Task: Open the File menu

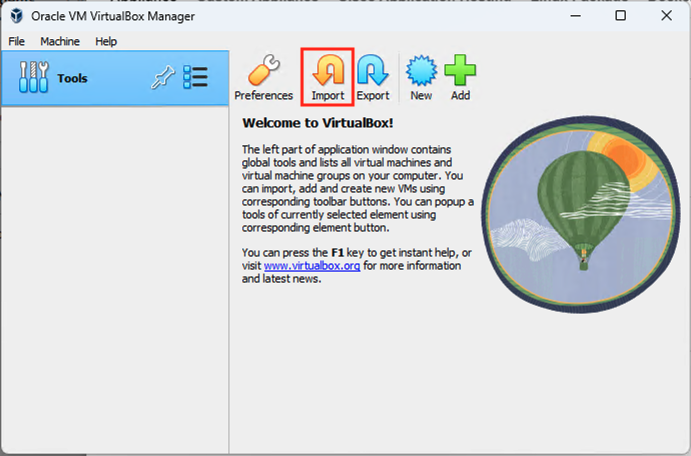Action: point(16,41)
